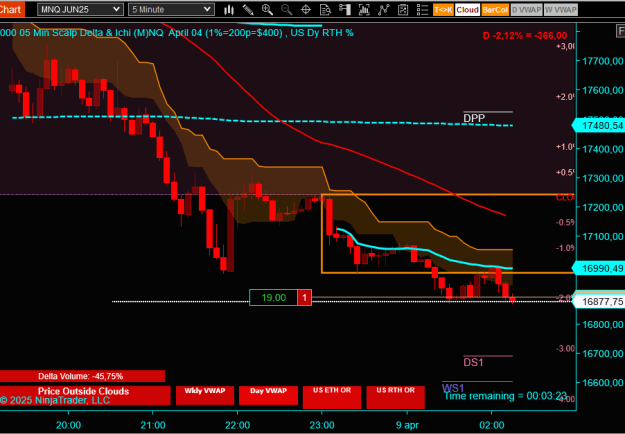Toggle the T<>K indicator button
Screen dimensions: 625x434
point(443,10)
